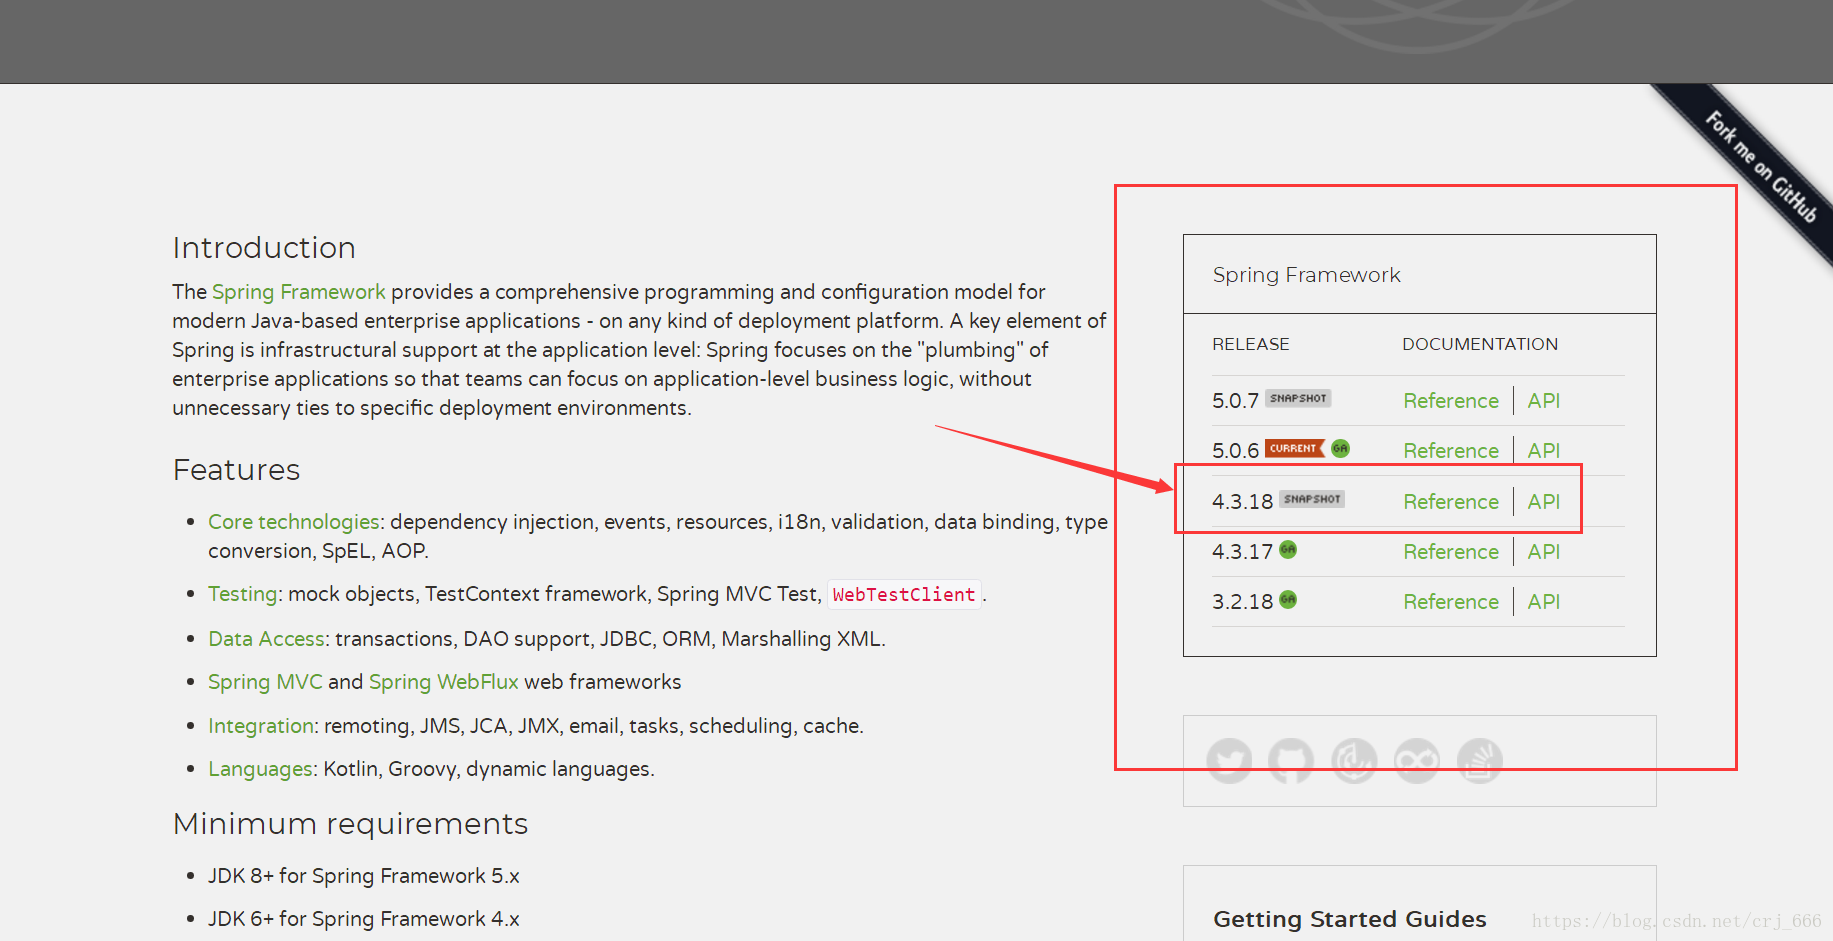Open the Data Access link
1833x941 pixels.
coord(266,639)
